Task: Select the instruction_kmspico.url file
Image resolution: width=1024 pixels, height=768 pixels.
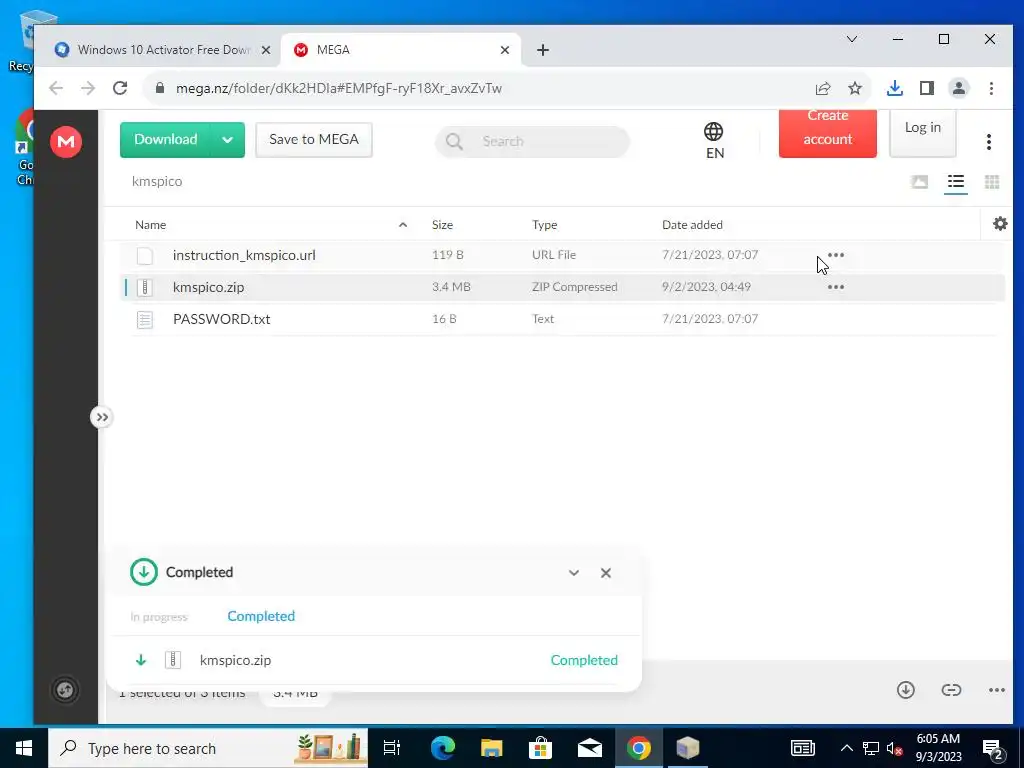Action: (244, 255)
